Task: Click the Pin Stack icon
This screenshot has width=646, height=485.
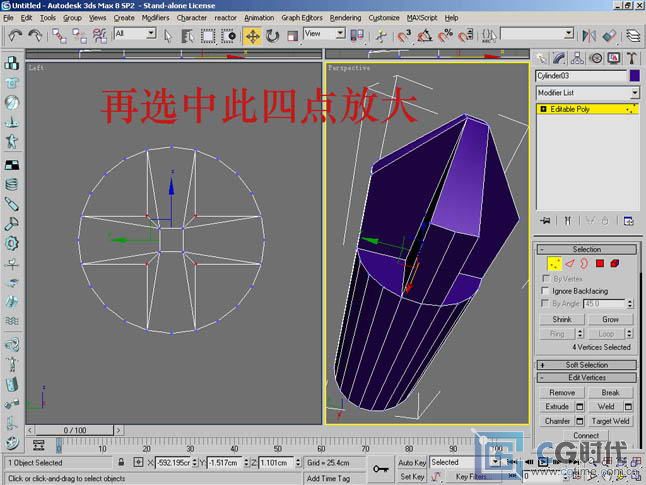Action: click(545, 221)
